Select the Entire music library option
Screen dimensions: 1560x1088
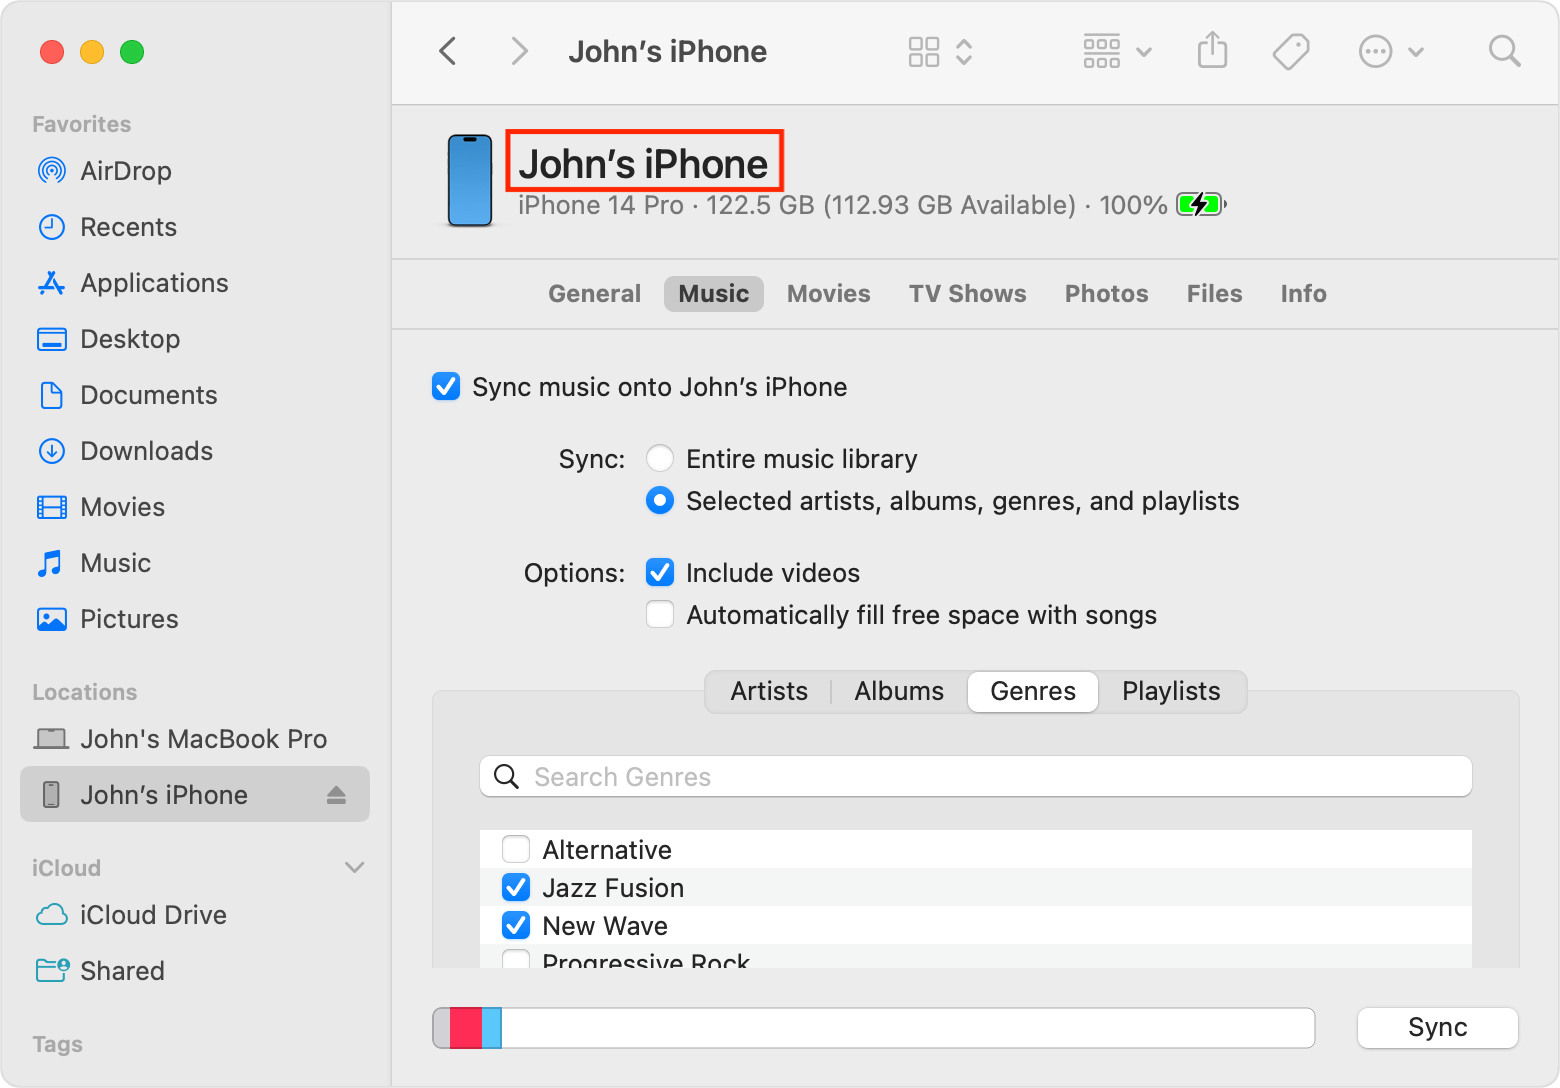coord(660,459)
